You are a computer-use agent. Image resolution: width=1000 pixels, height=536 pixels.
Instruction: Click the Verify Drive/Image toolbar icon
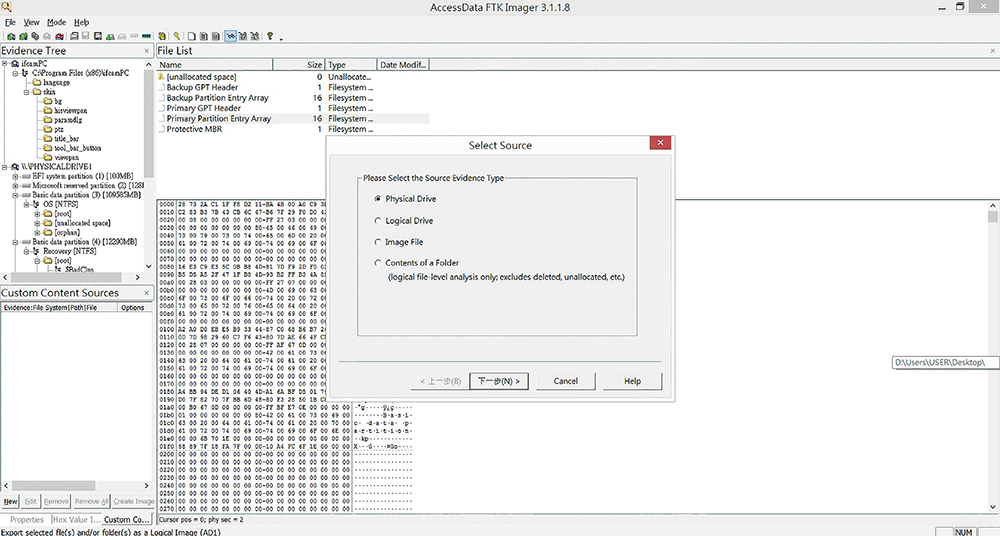[x=134, y=36]
